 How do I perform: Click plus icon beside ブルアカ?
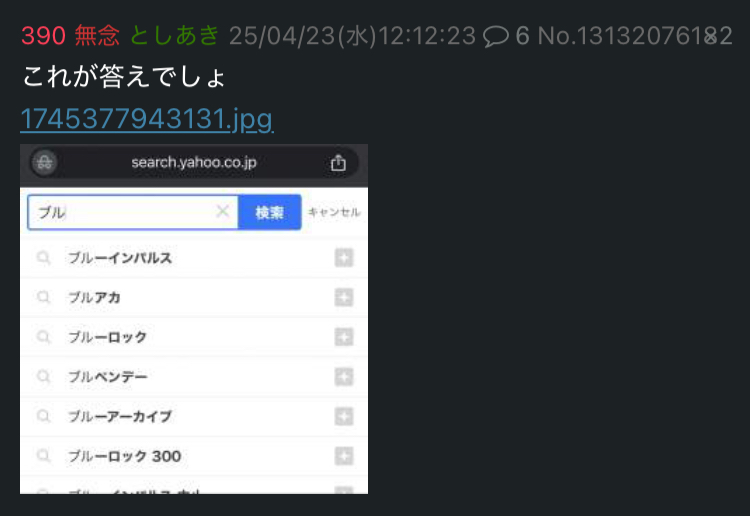[x=344, y=297]
